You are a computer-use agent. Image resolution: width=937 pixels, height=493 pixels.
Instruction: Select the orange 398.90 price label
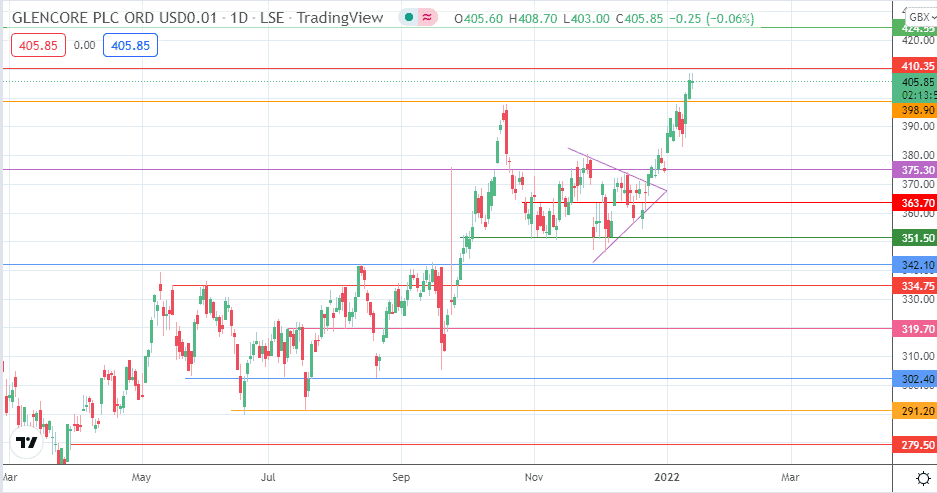coord(915,111)
